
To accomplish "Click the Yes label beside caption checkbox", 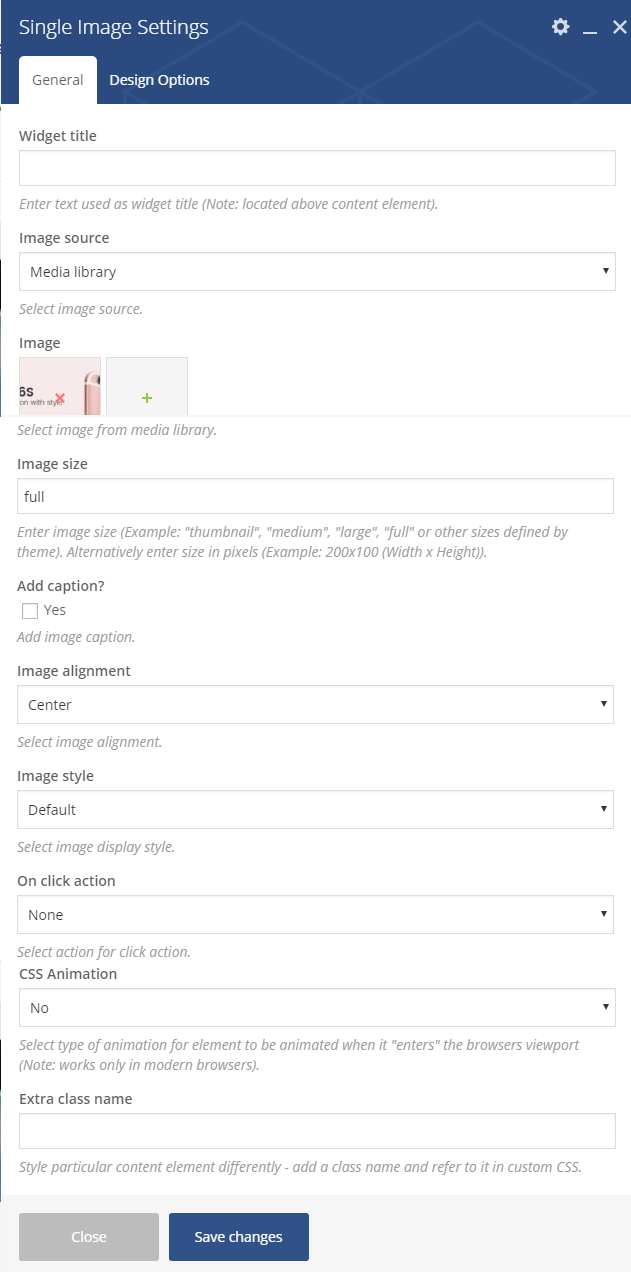I will [55, 610].
